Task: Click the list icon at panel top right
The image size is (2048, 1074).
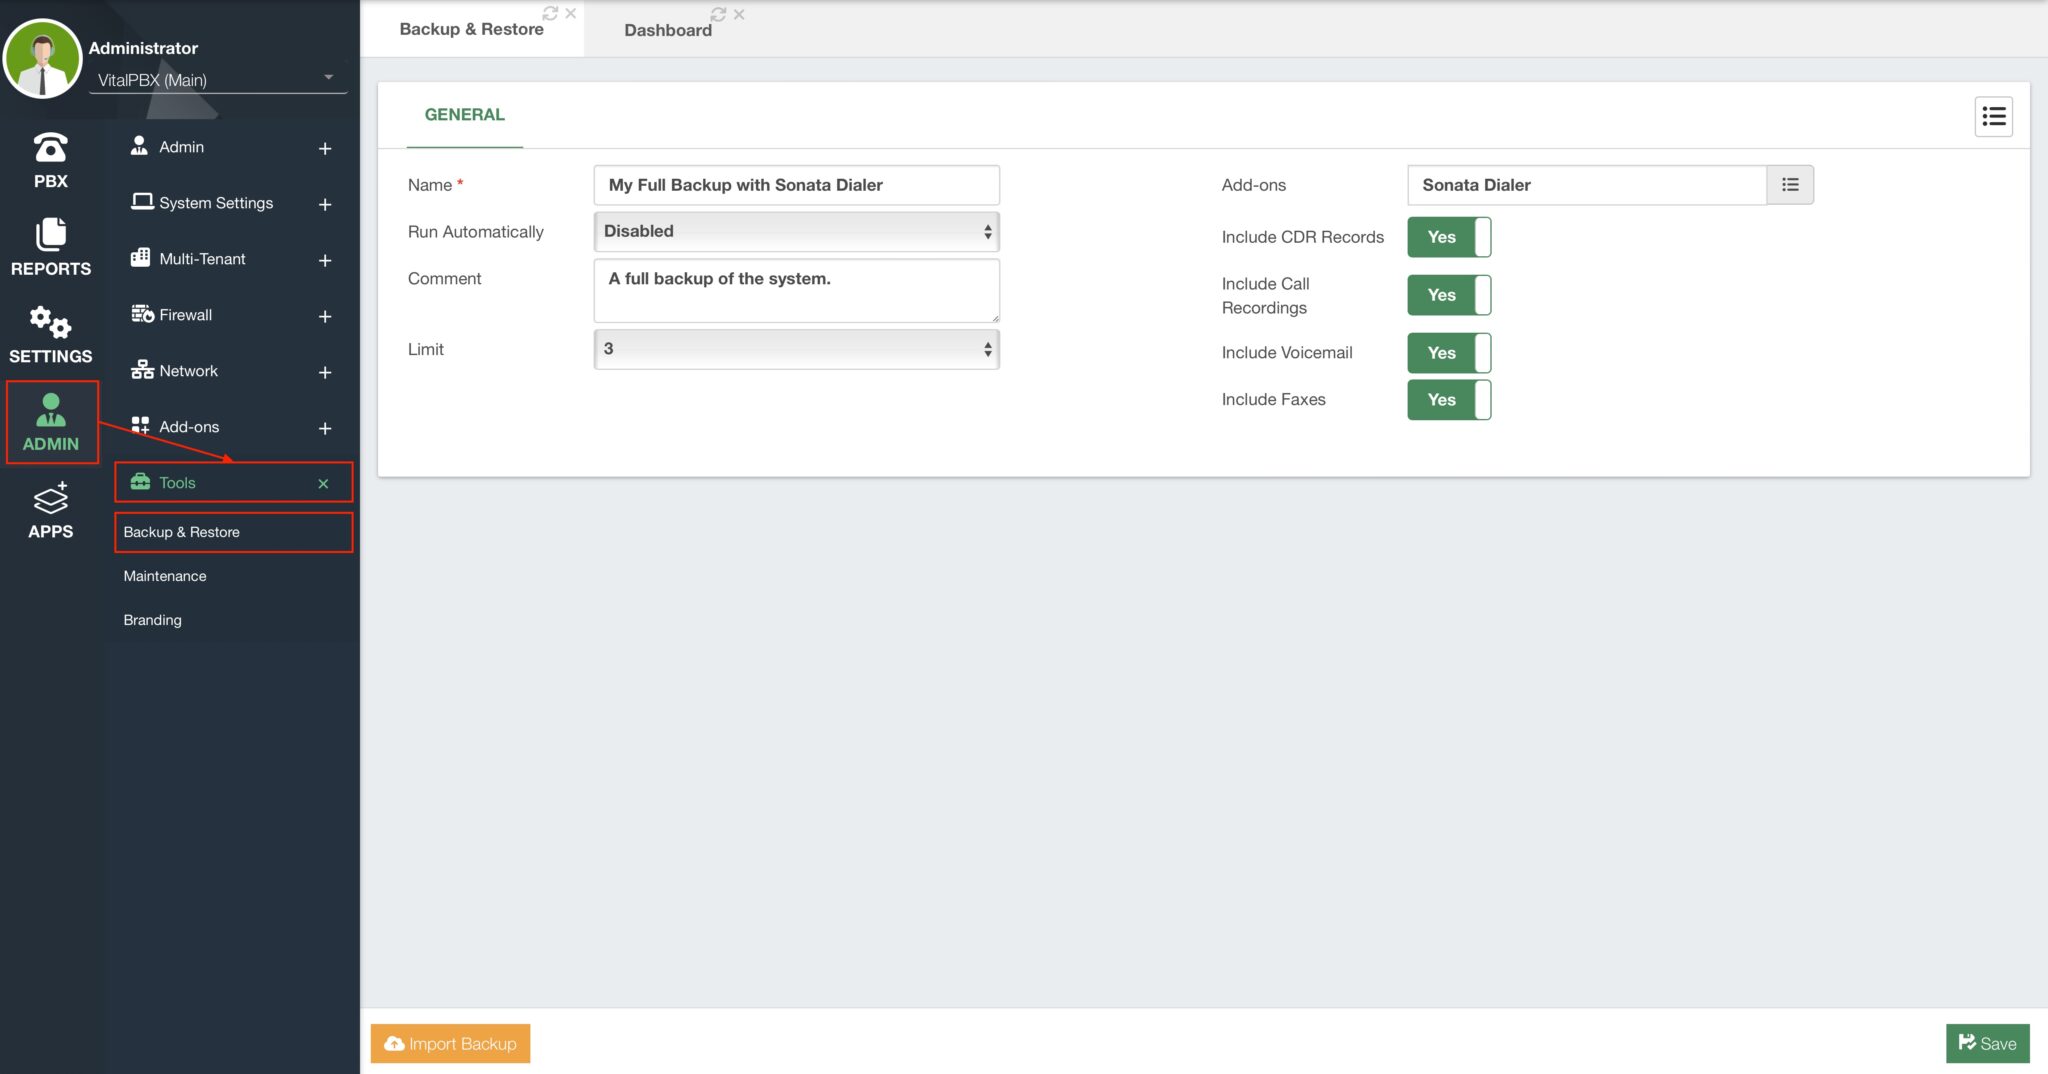Action: pyautogui.click(x=1993, y=116)
